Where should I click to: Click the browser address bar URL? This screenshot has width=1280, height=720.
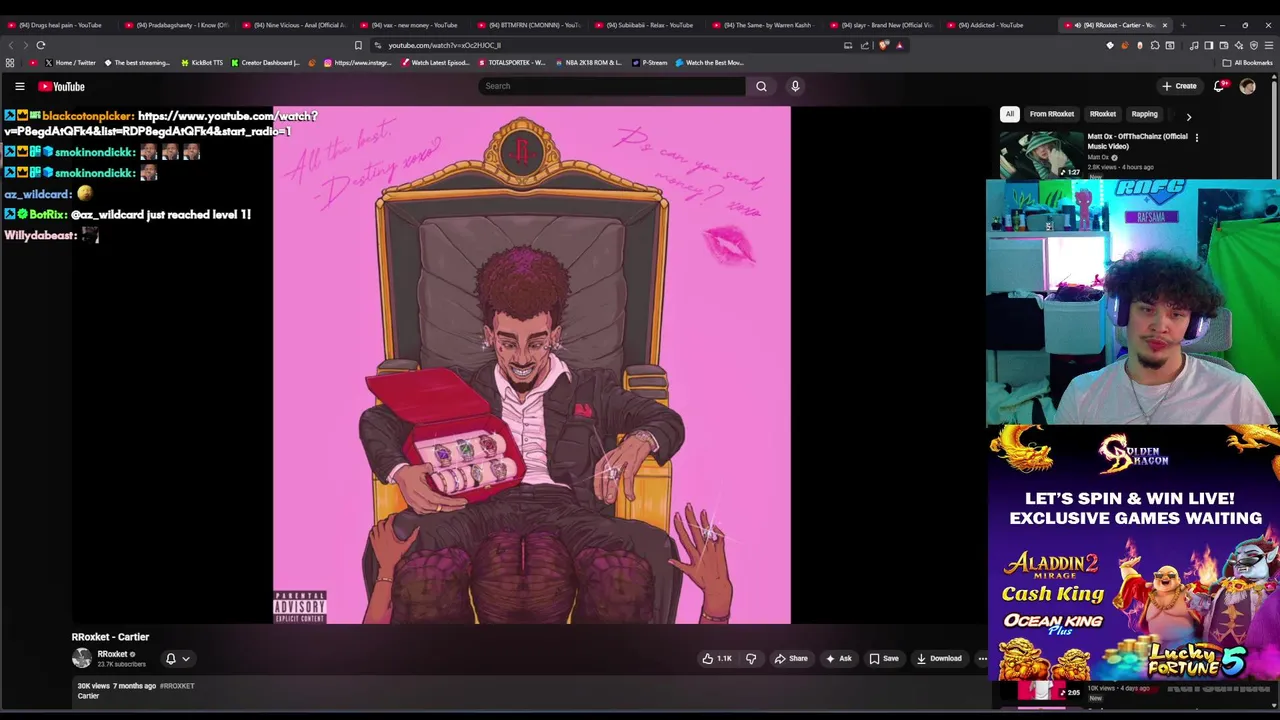coord(445,45)
